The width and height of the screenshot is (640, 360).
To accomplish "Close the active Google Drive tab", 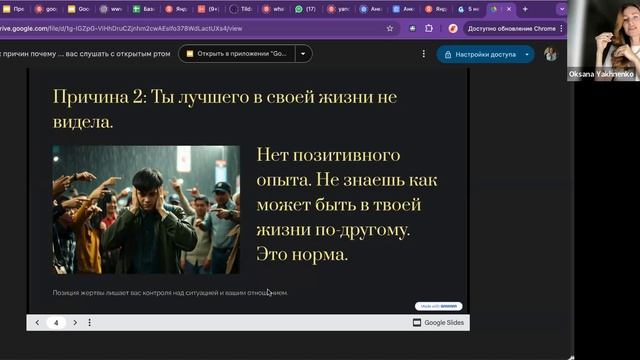I will click(509, 9).
